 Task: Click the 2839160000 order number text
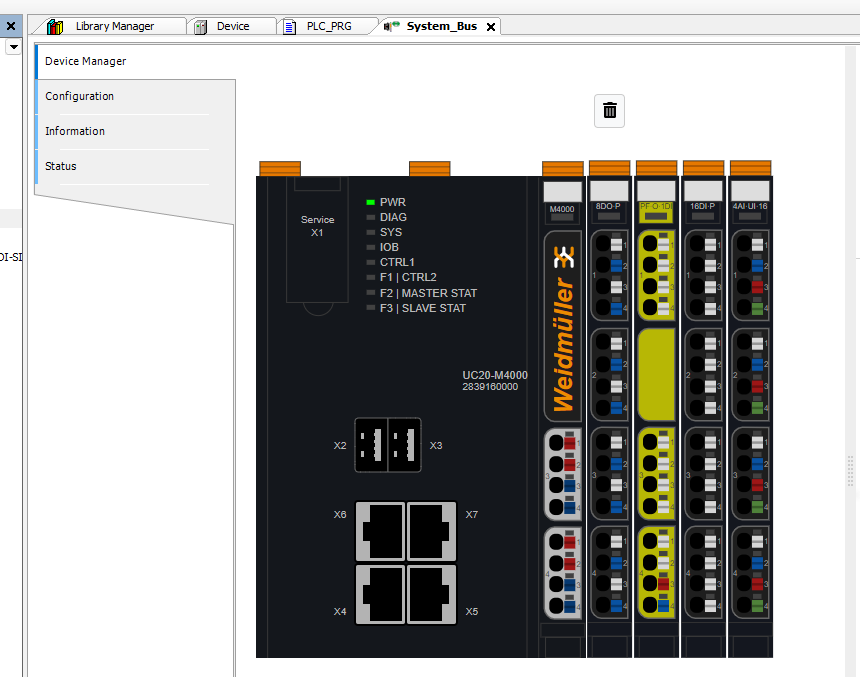pyautogui.click(x=490, y=387)
